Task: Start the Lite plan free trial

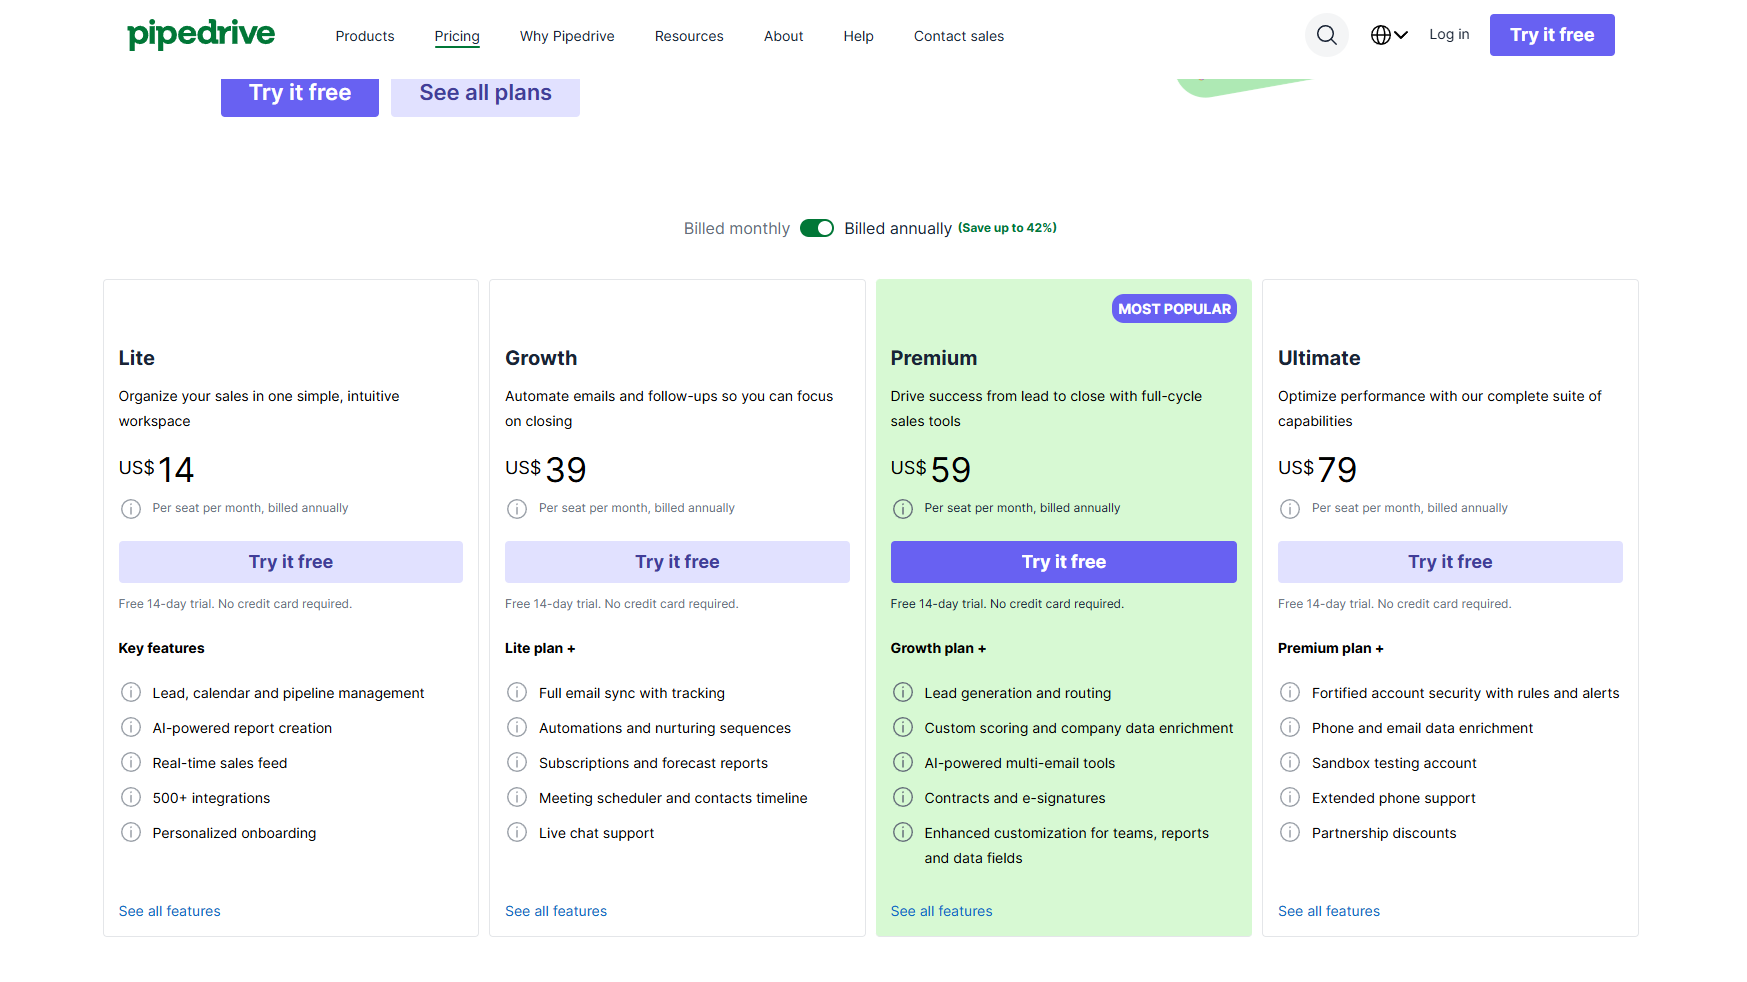Action: 291,562
